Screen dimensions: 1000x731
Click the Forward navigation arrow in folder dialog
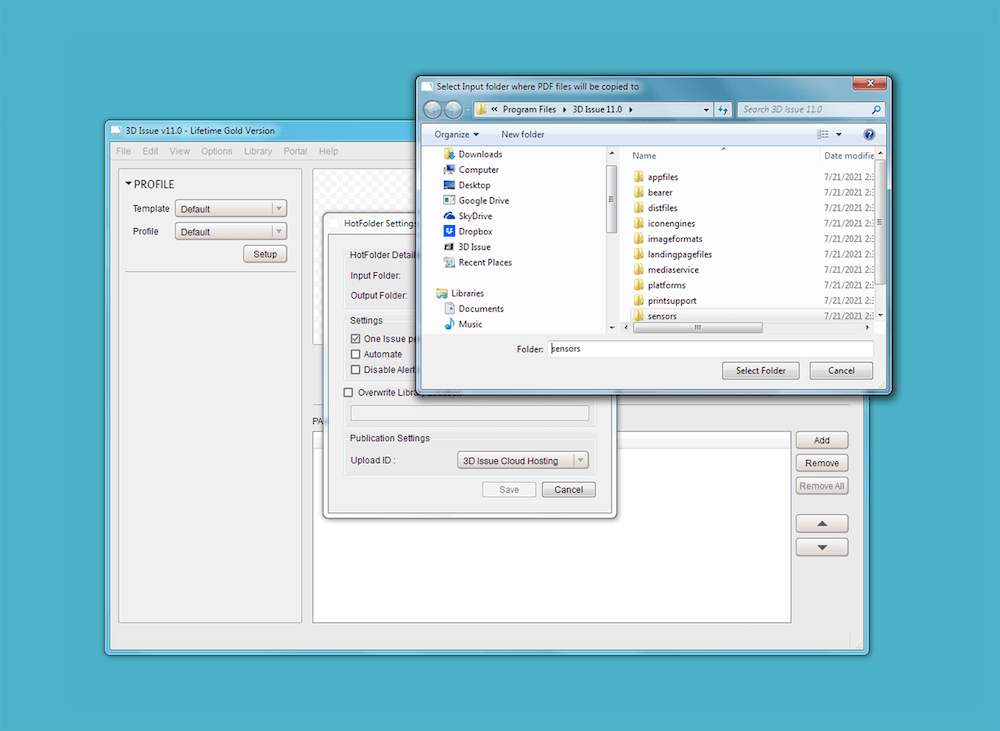click(x=453, y=110)
